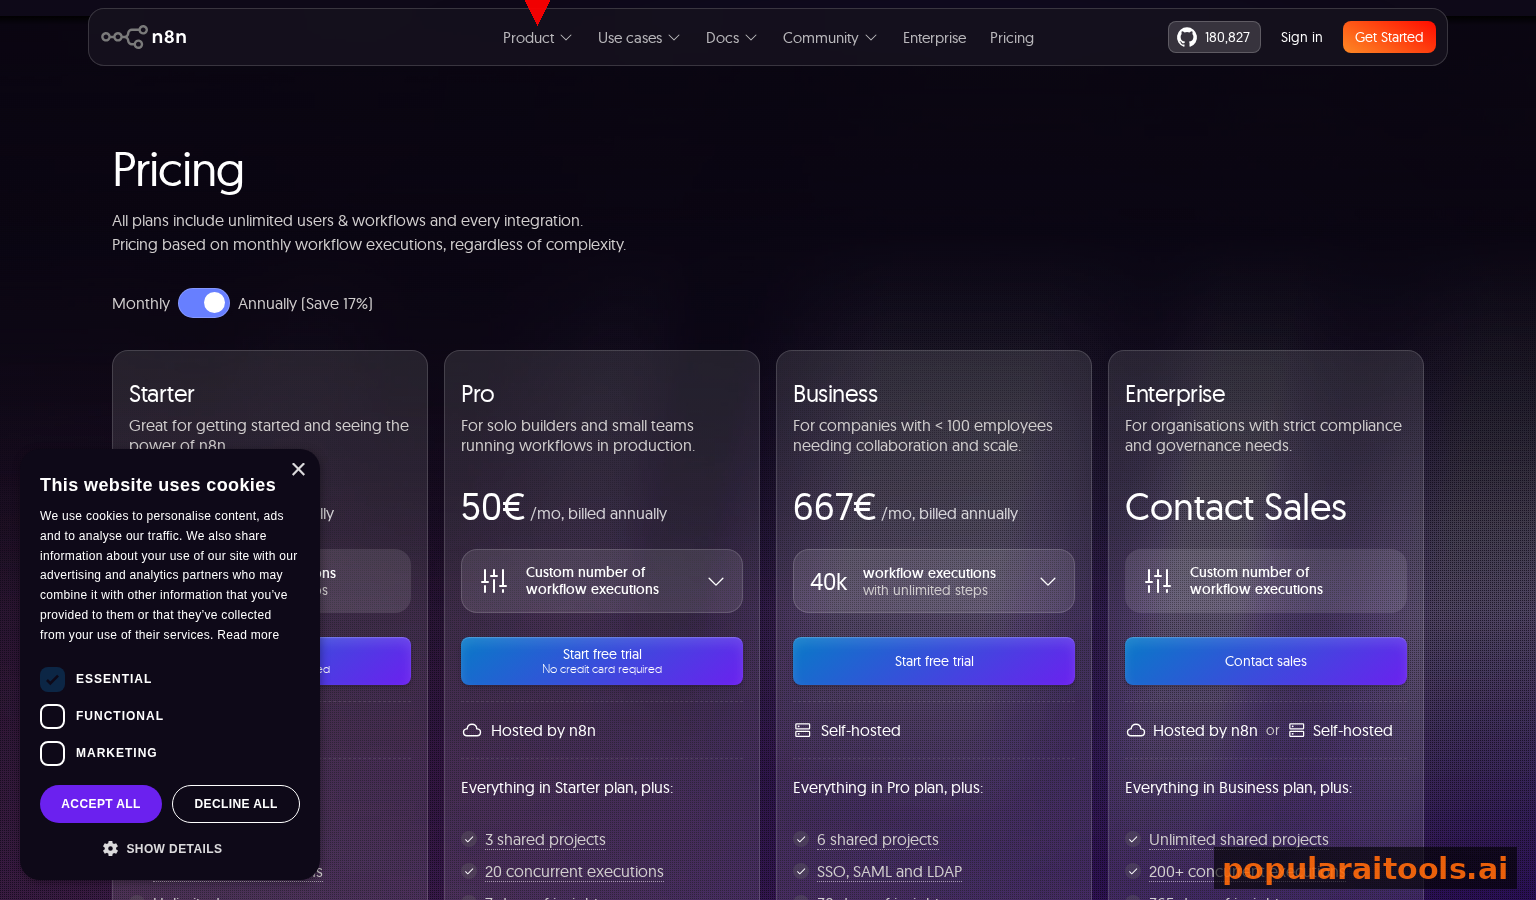Enable the Functional cookies checkbox
The image size is (1536, 900).
[x=52, y=716]
